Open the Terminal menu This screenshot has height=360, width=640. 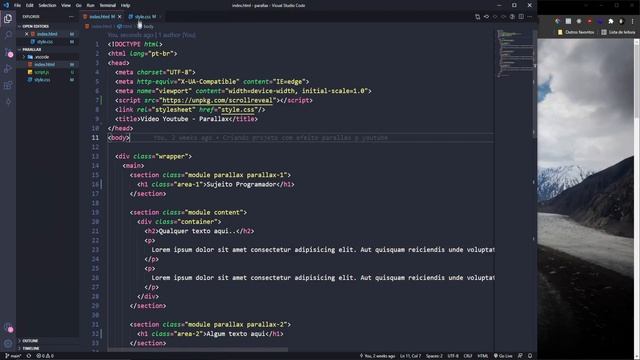coord(108,5)
